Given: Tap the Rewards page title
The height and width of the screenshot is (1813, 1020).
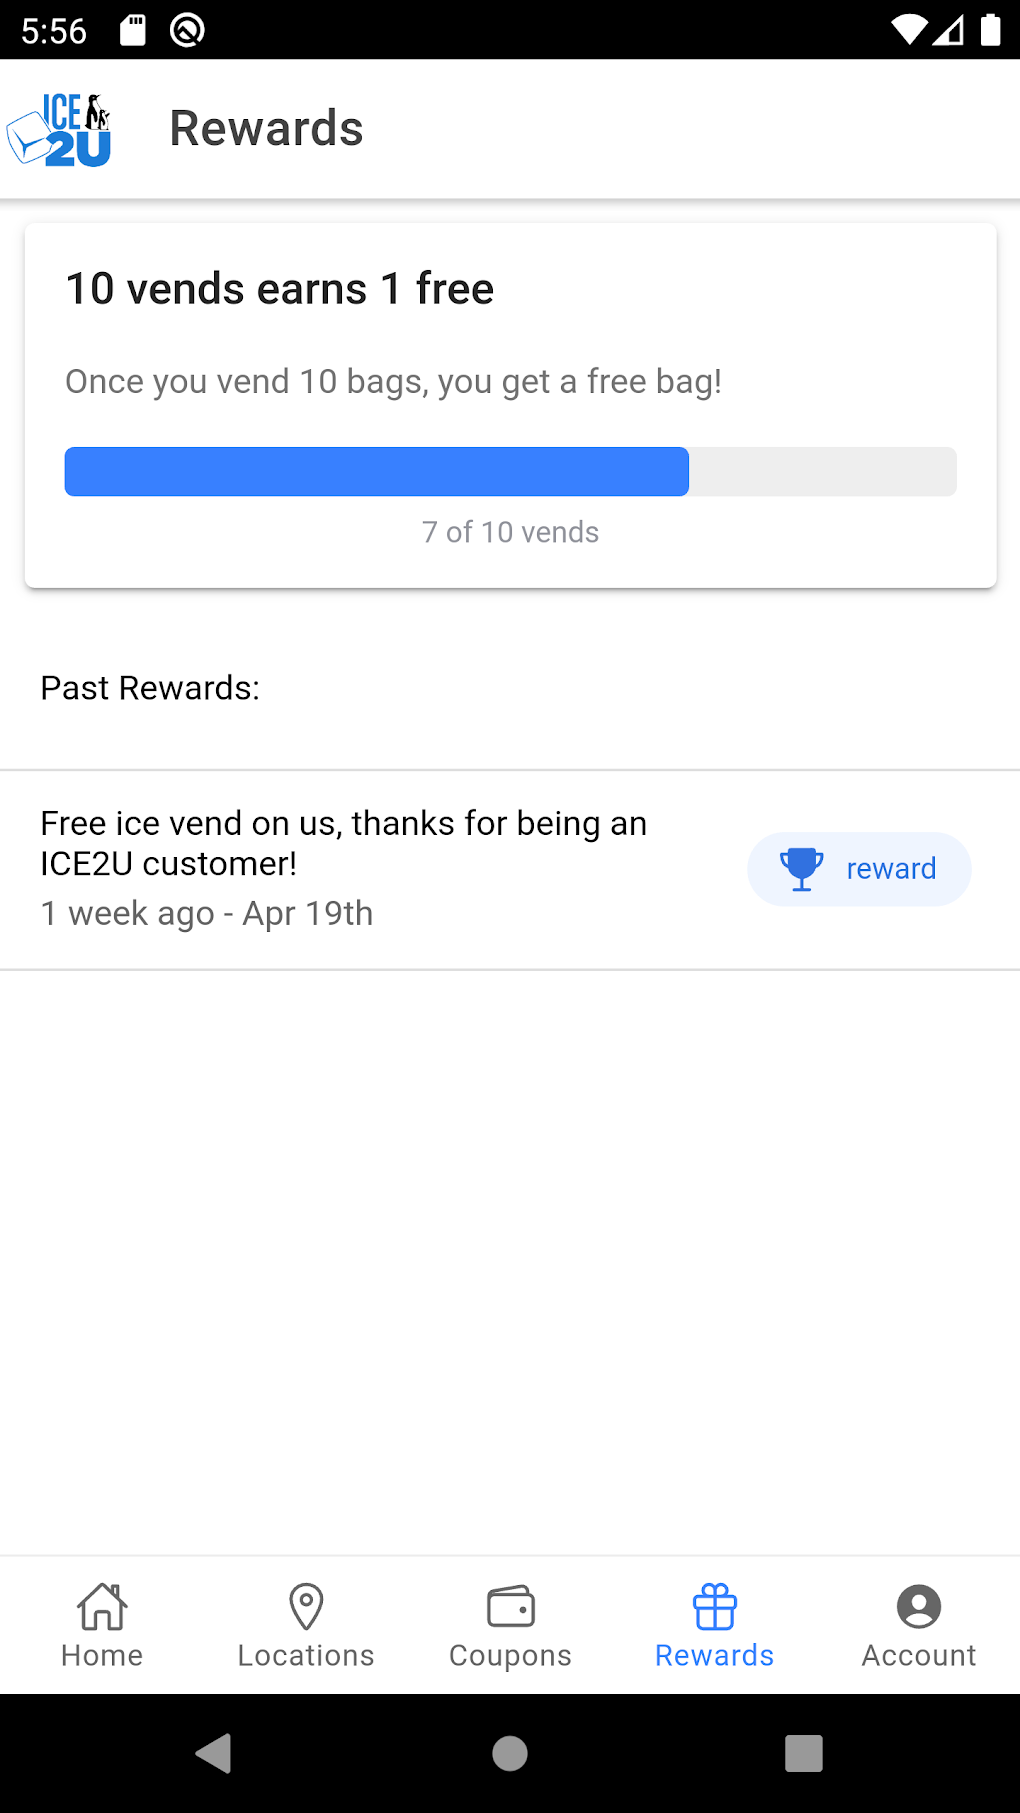Looking at the screenshot, I should coord(266,129).
